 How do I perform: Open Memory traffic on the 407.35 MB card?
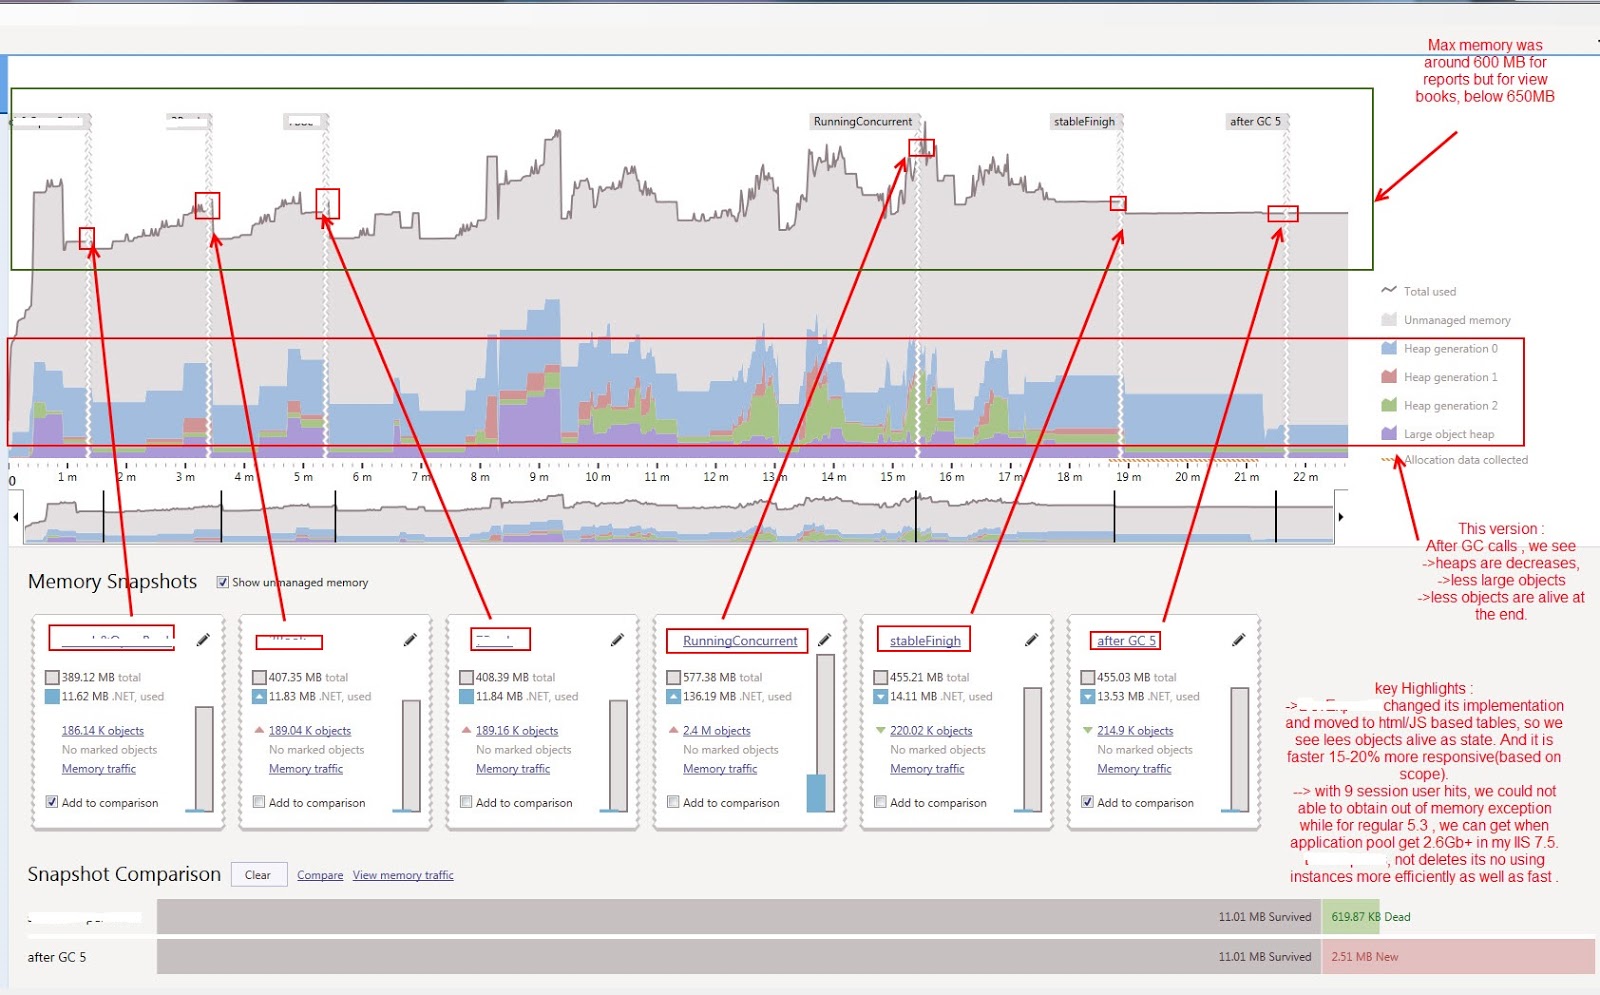click(306, 769)
